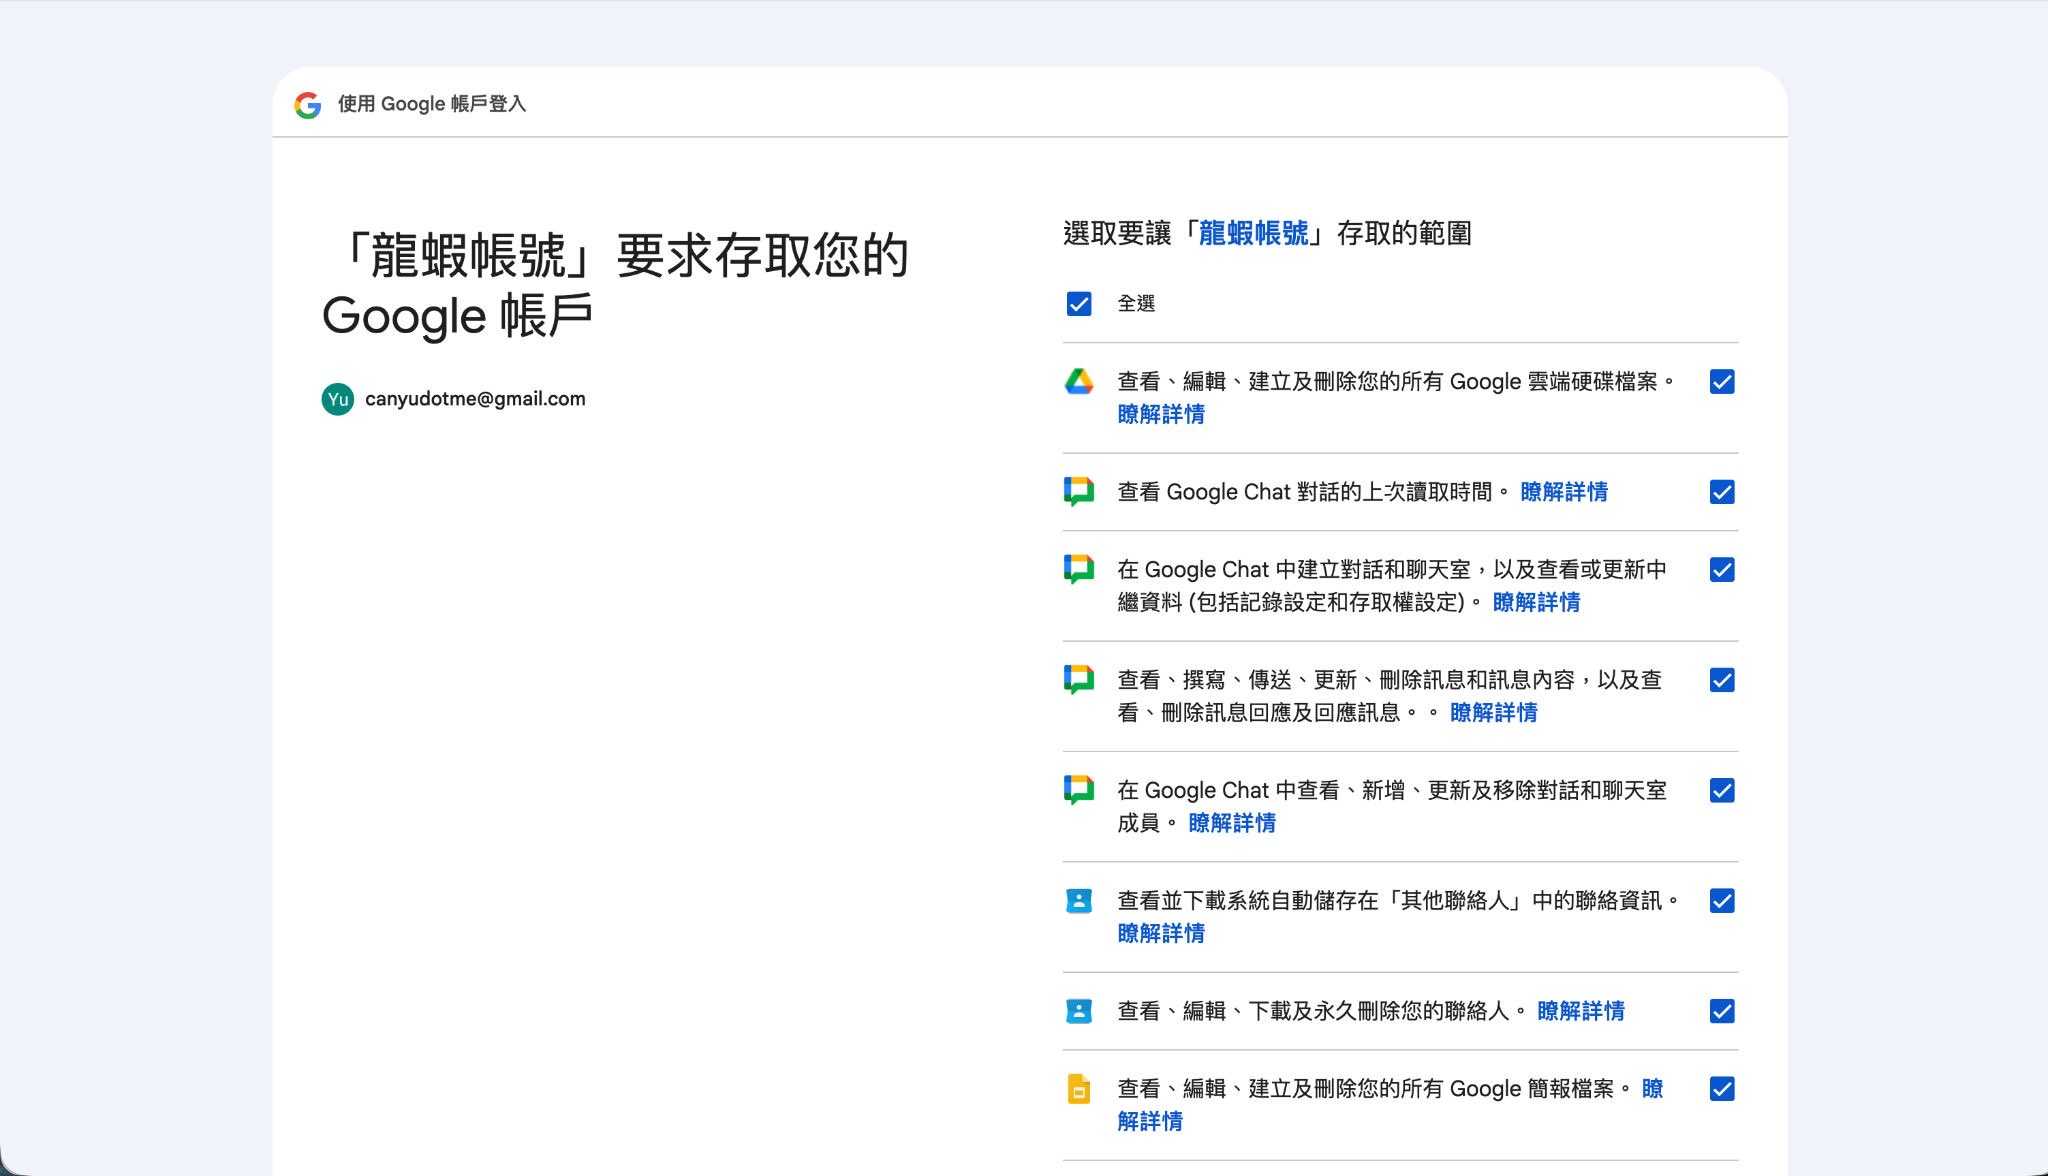Uncheck permanently delete contacts permission
The height and width of the screenshot is (1176, 2048).
[1721, 1011]
